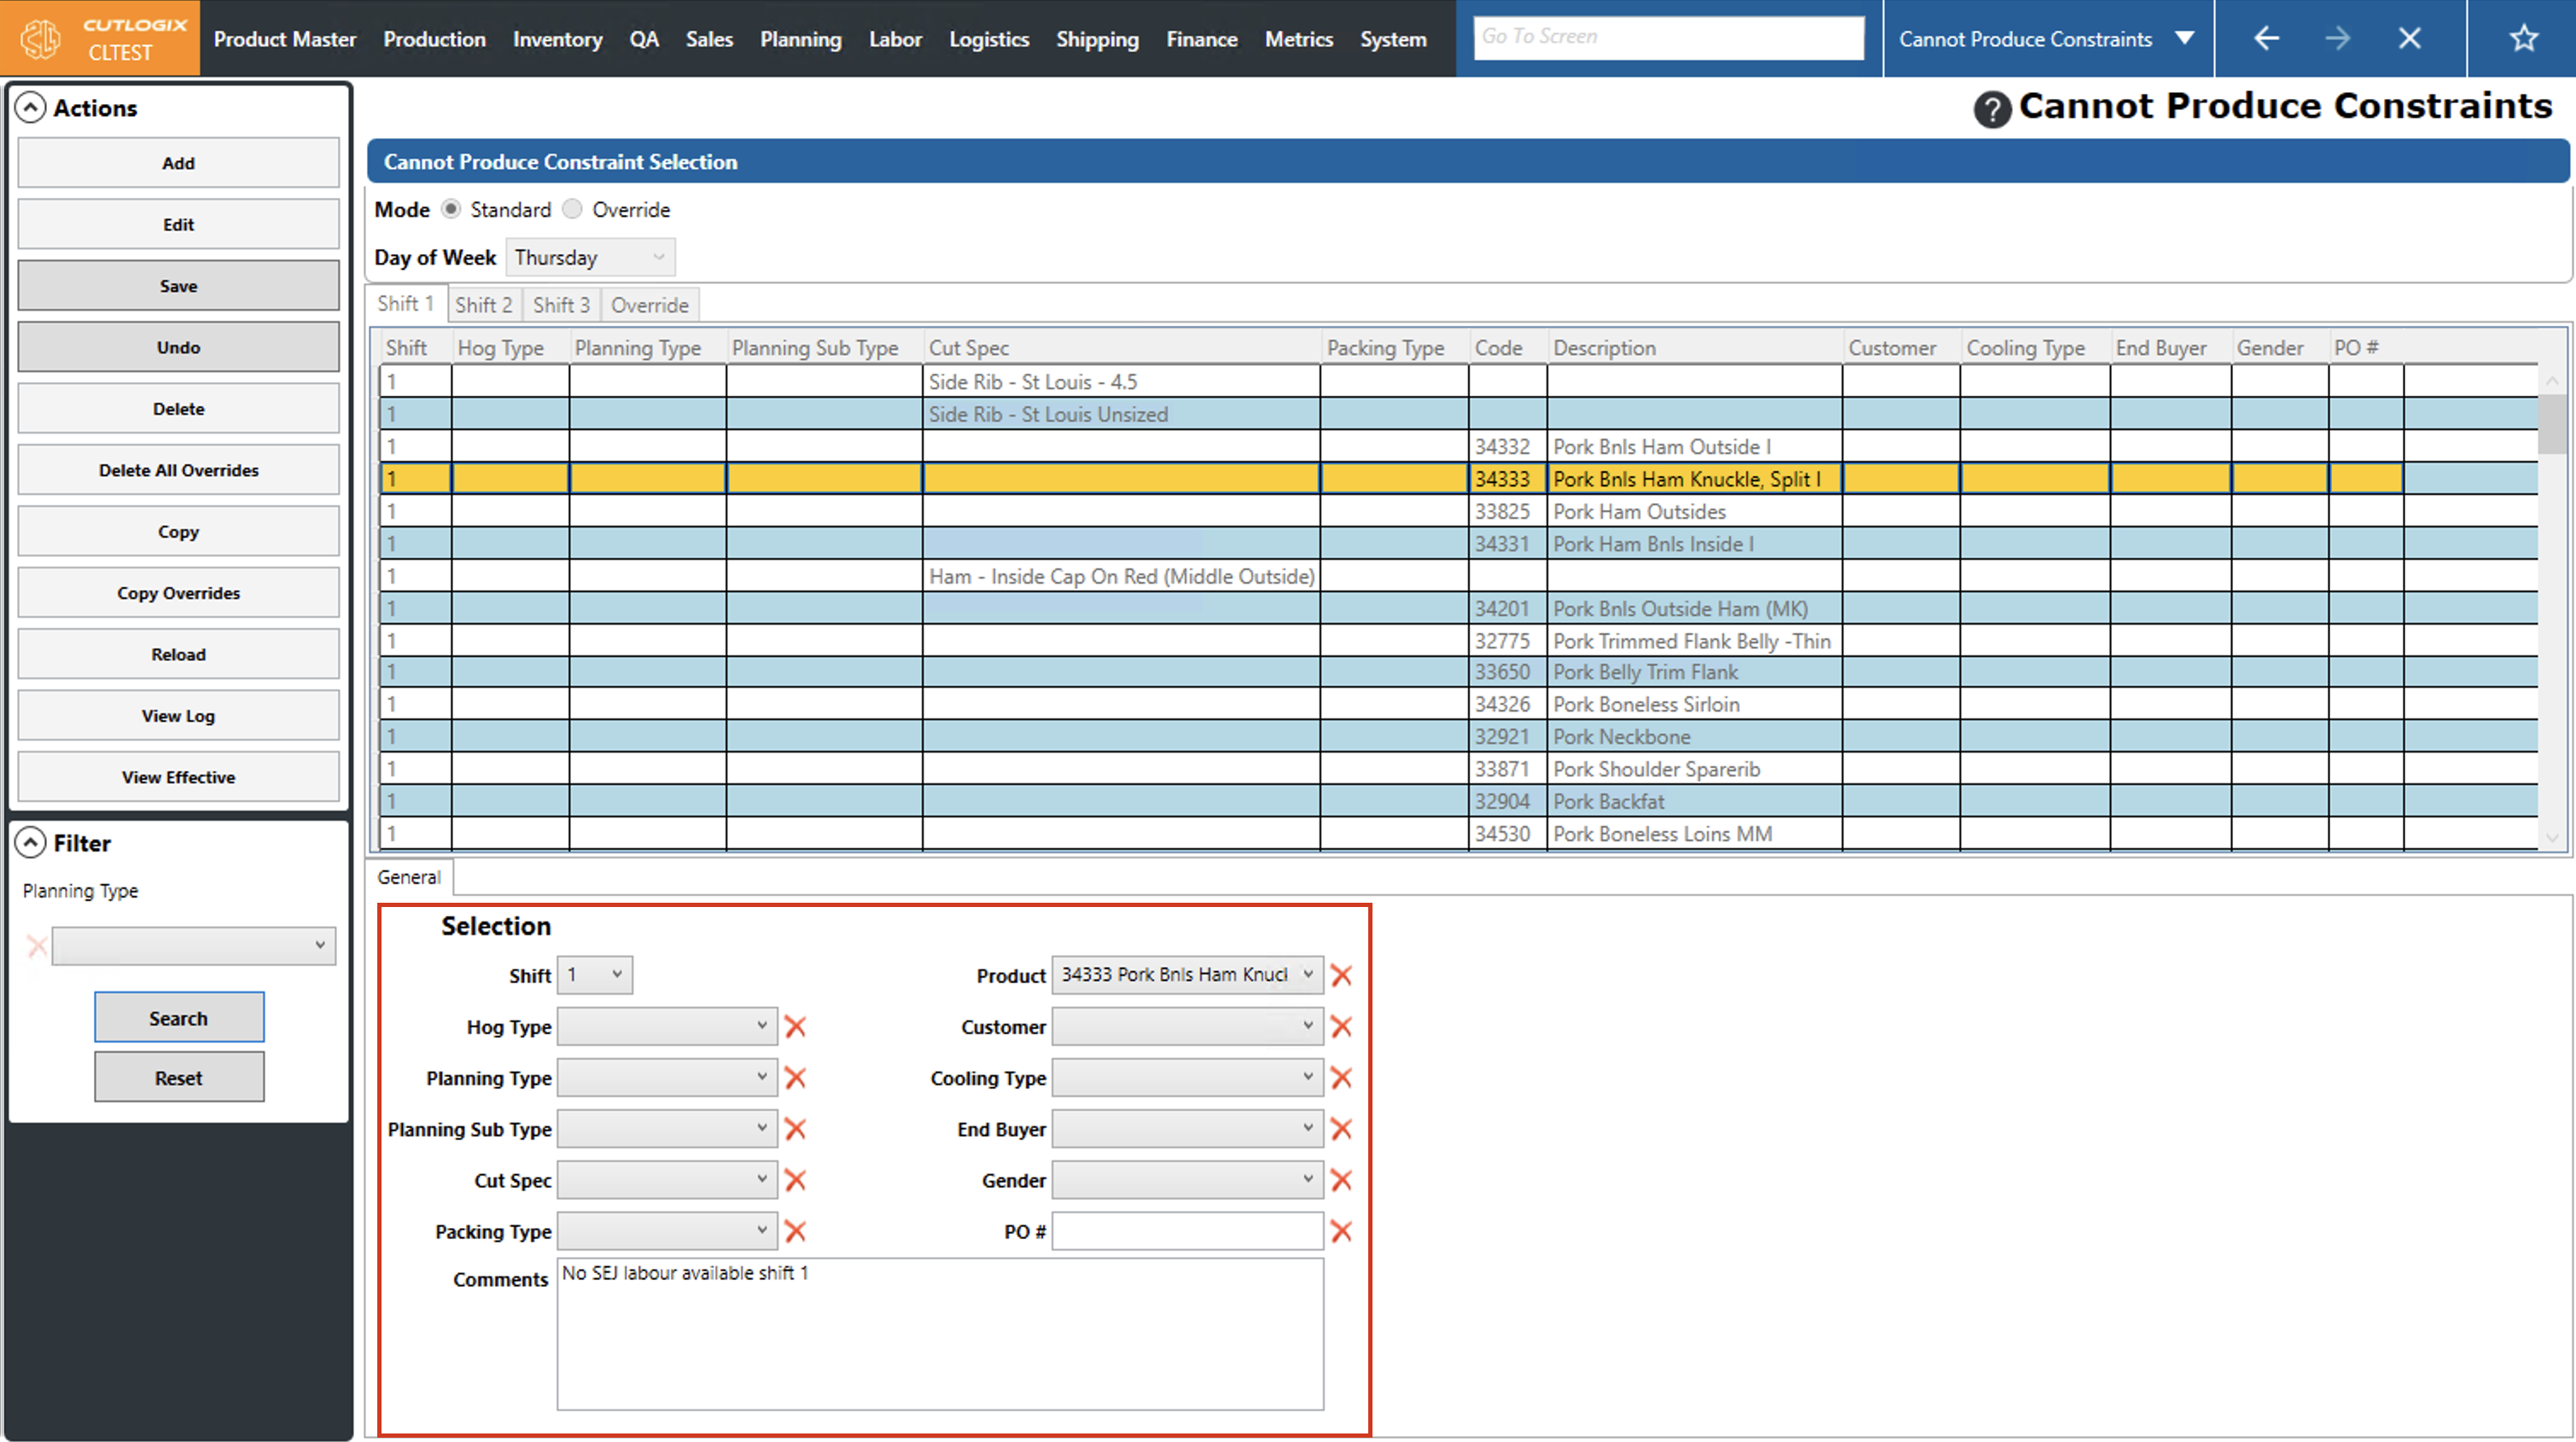Open the Inventory menu
The image size is (2576, 1442).
(x=557, y=39)
